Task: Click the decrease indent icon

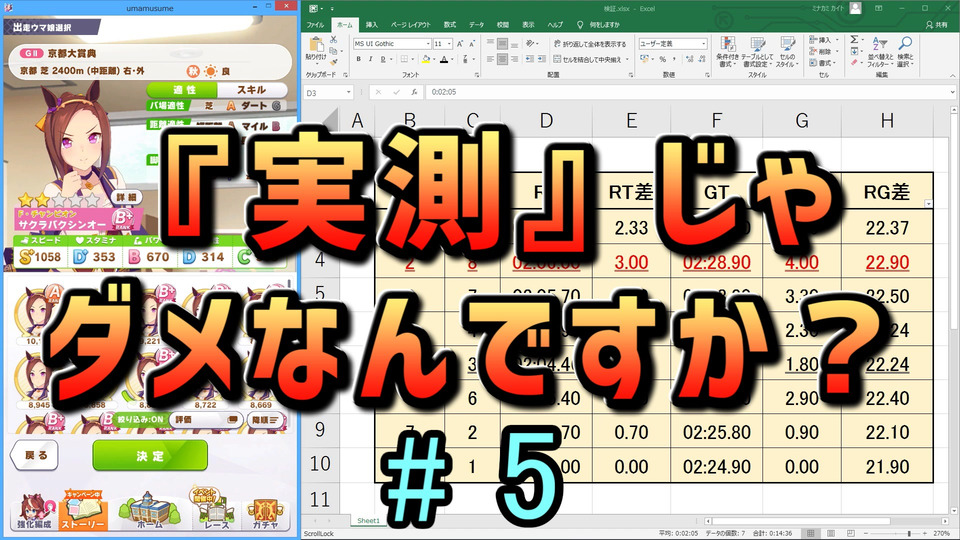Action: (530, 59)
